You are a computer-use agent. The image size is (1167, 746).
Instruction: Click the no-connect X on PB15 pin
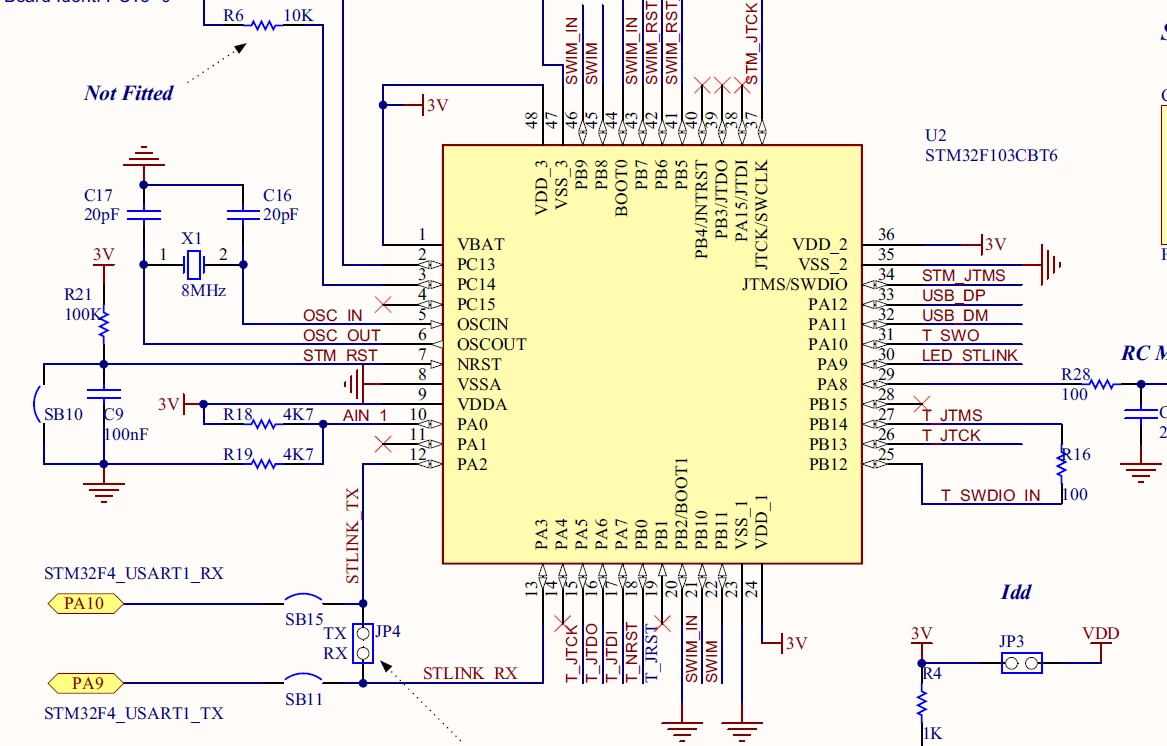coord(922,404)
